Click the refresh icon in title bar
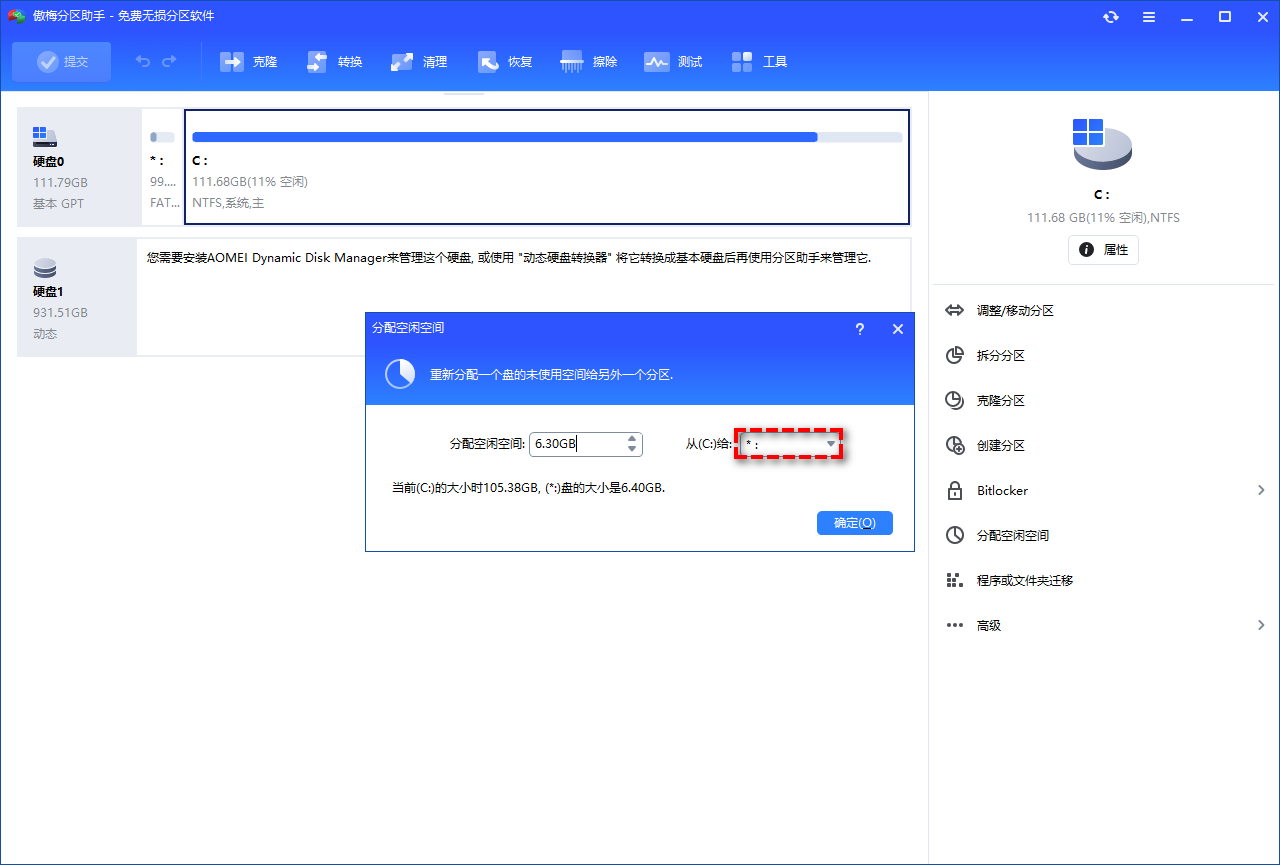This screenshot has height=865, width=1280. point(1110,16)
